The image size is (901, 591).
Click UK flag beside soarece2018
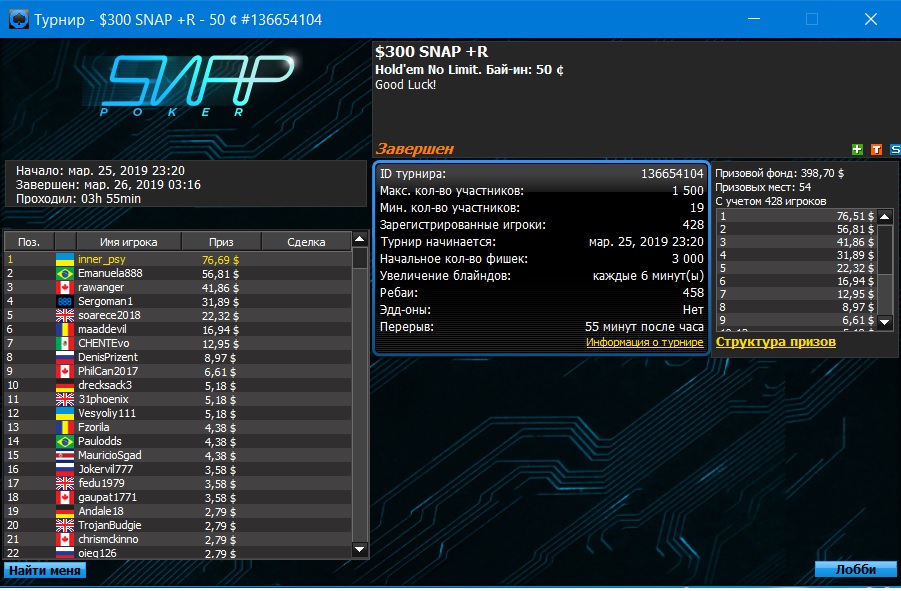(x=65, y=315)
